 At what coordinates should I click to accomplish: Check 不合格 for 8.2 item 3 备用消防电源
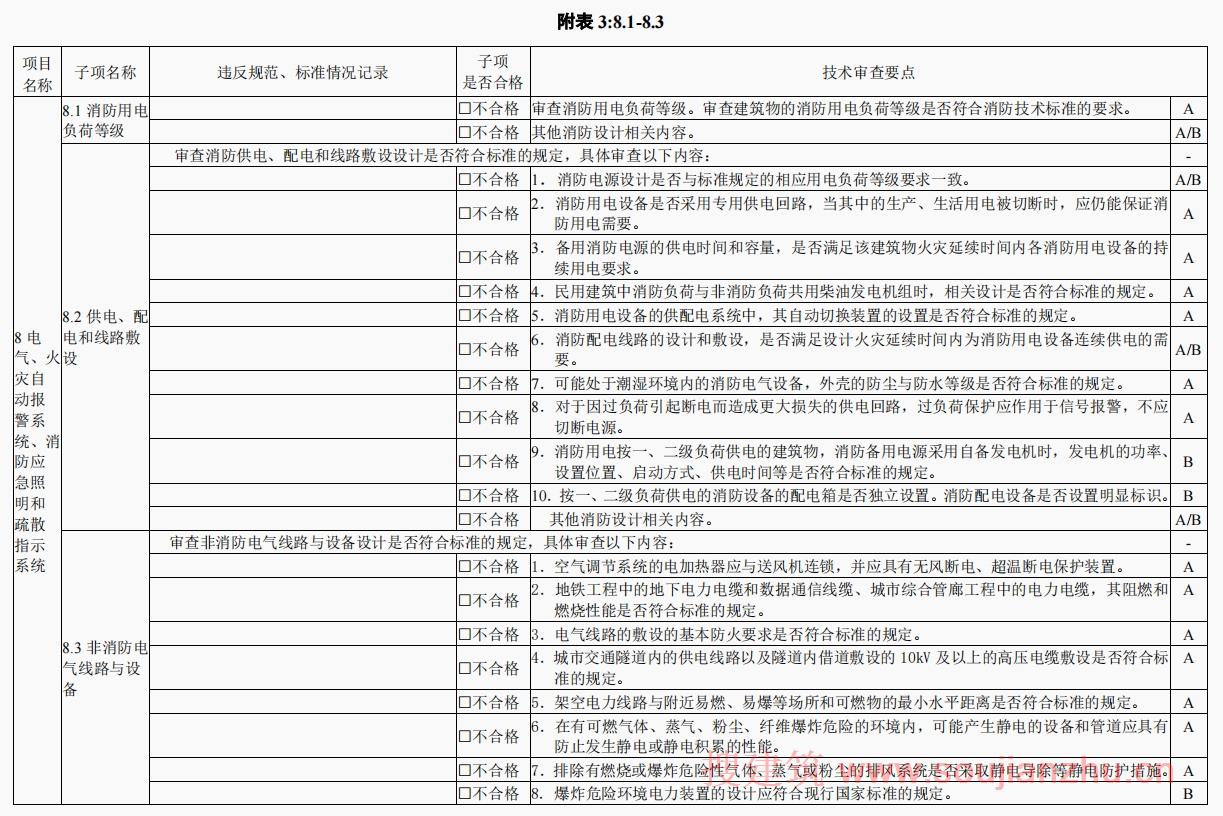click(x=465, y=258)
